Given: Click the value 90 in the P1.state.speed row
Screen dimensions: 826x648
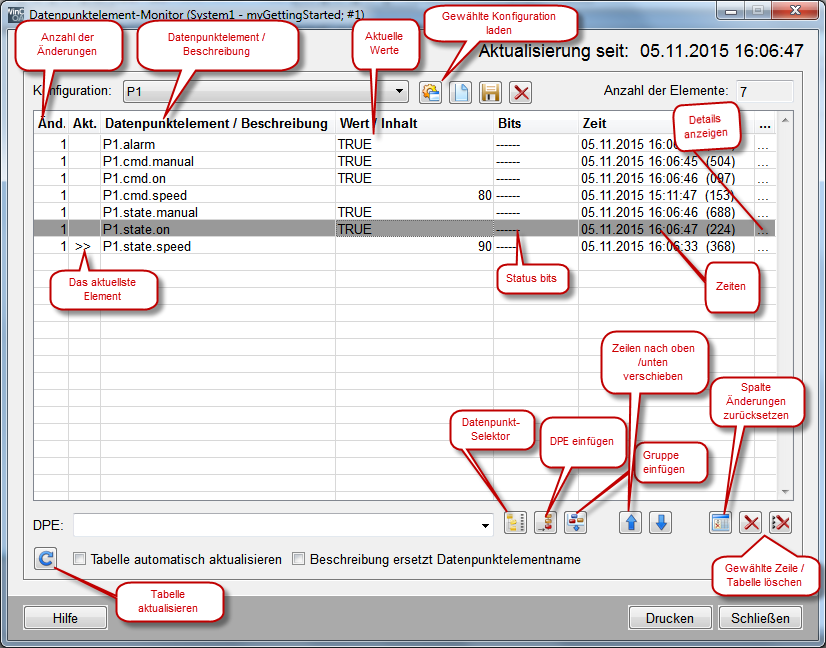Looking at the screenshot, I should point(485,246).
